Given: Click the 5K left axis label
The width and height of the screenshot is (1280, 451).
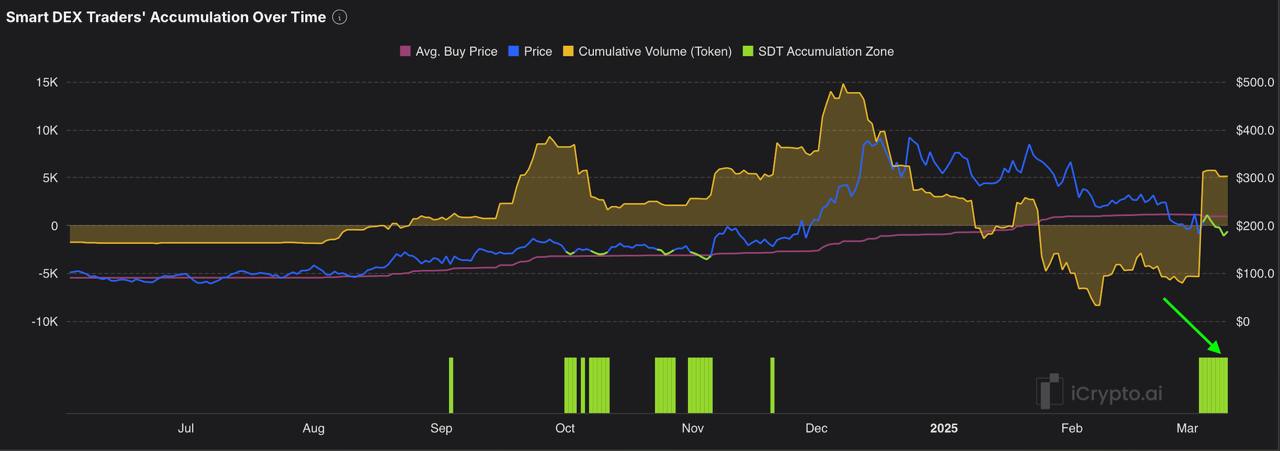Looking at the screenshot, I should tap(50, 178).
